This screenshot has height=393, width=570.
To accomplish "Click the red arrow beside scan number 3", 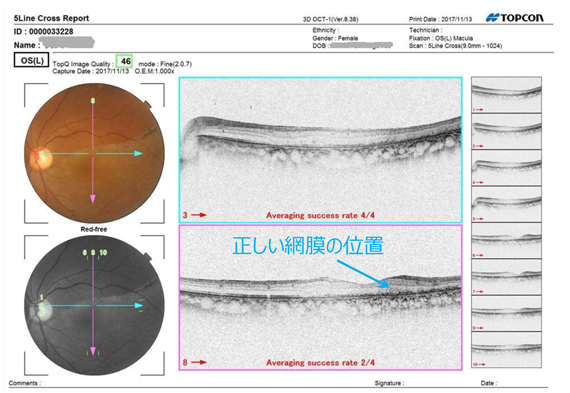I will click(x=199, y=215).
